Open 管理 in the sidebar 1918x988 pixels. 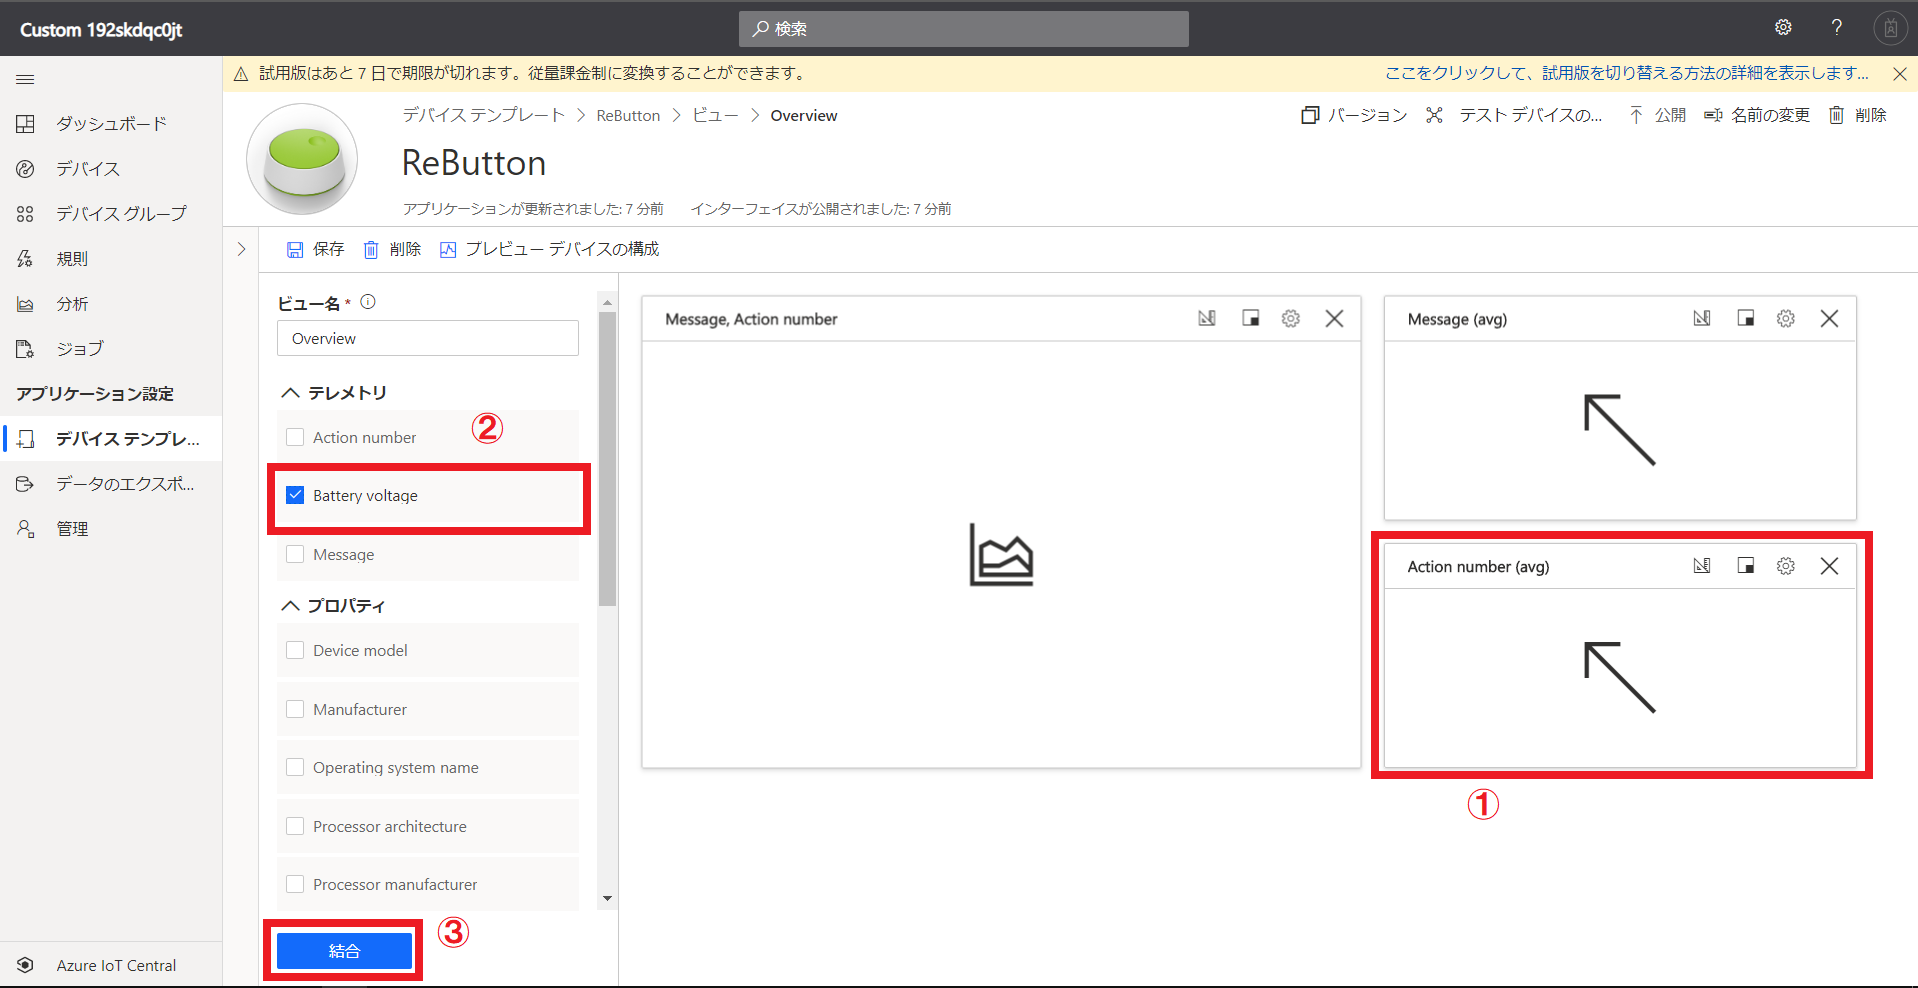click(111, 528)
